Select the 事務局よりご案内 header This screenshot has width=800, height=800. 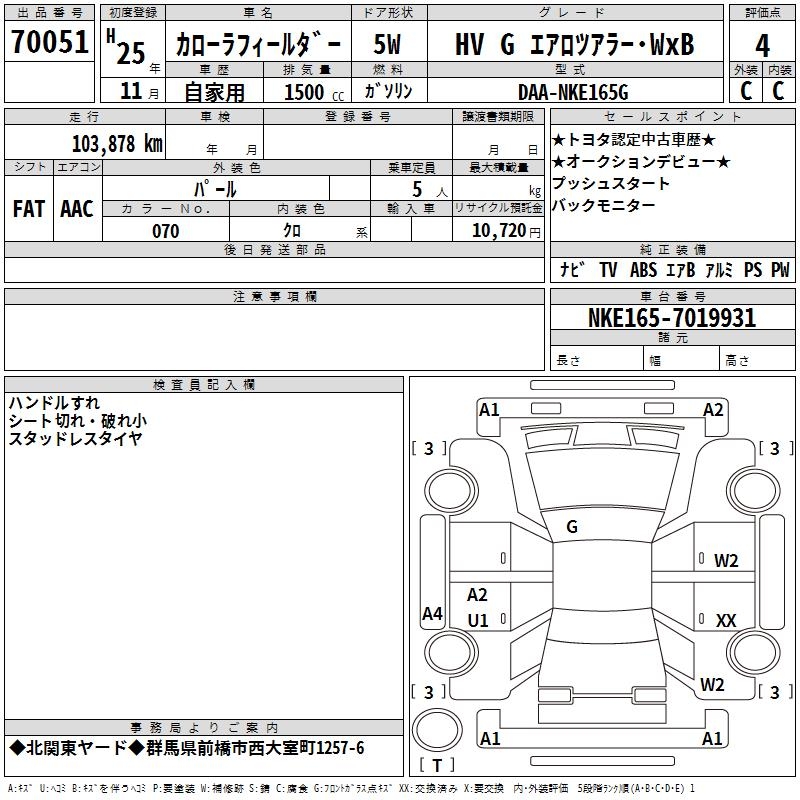click(204, 728)
